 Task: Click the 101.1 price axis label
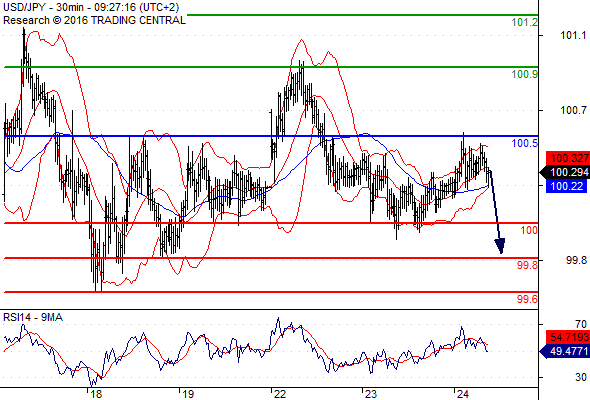point(573,35)
